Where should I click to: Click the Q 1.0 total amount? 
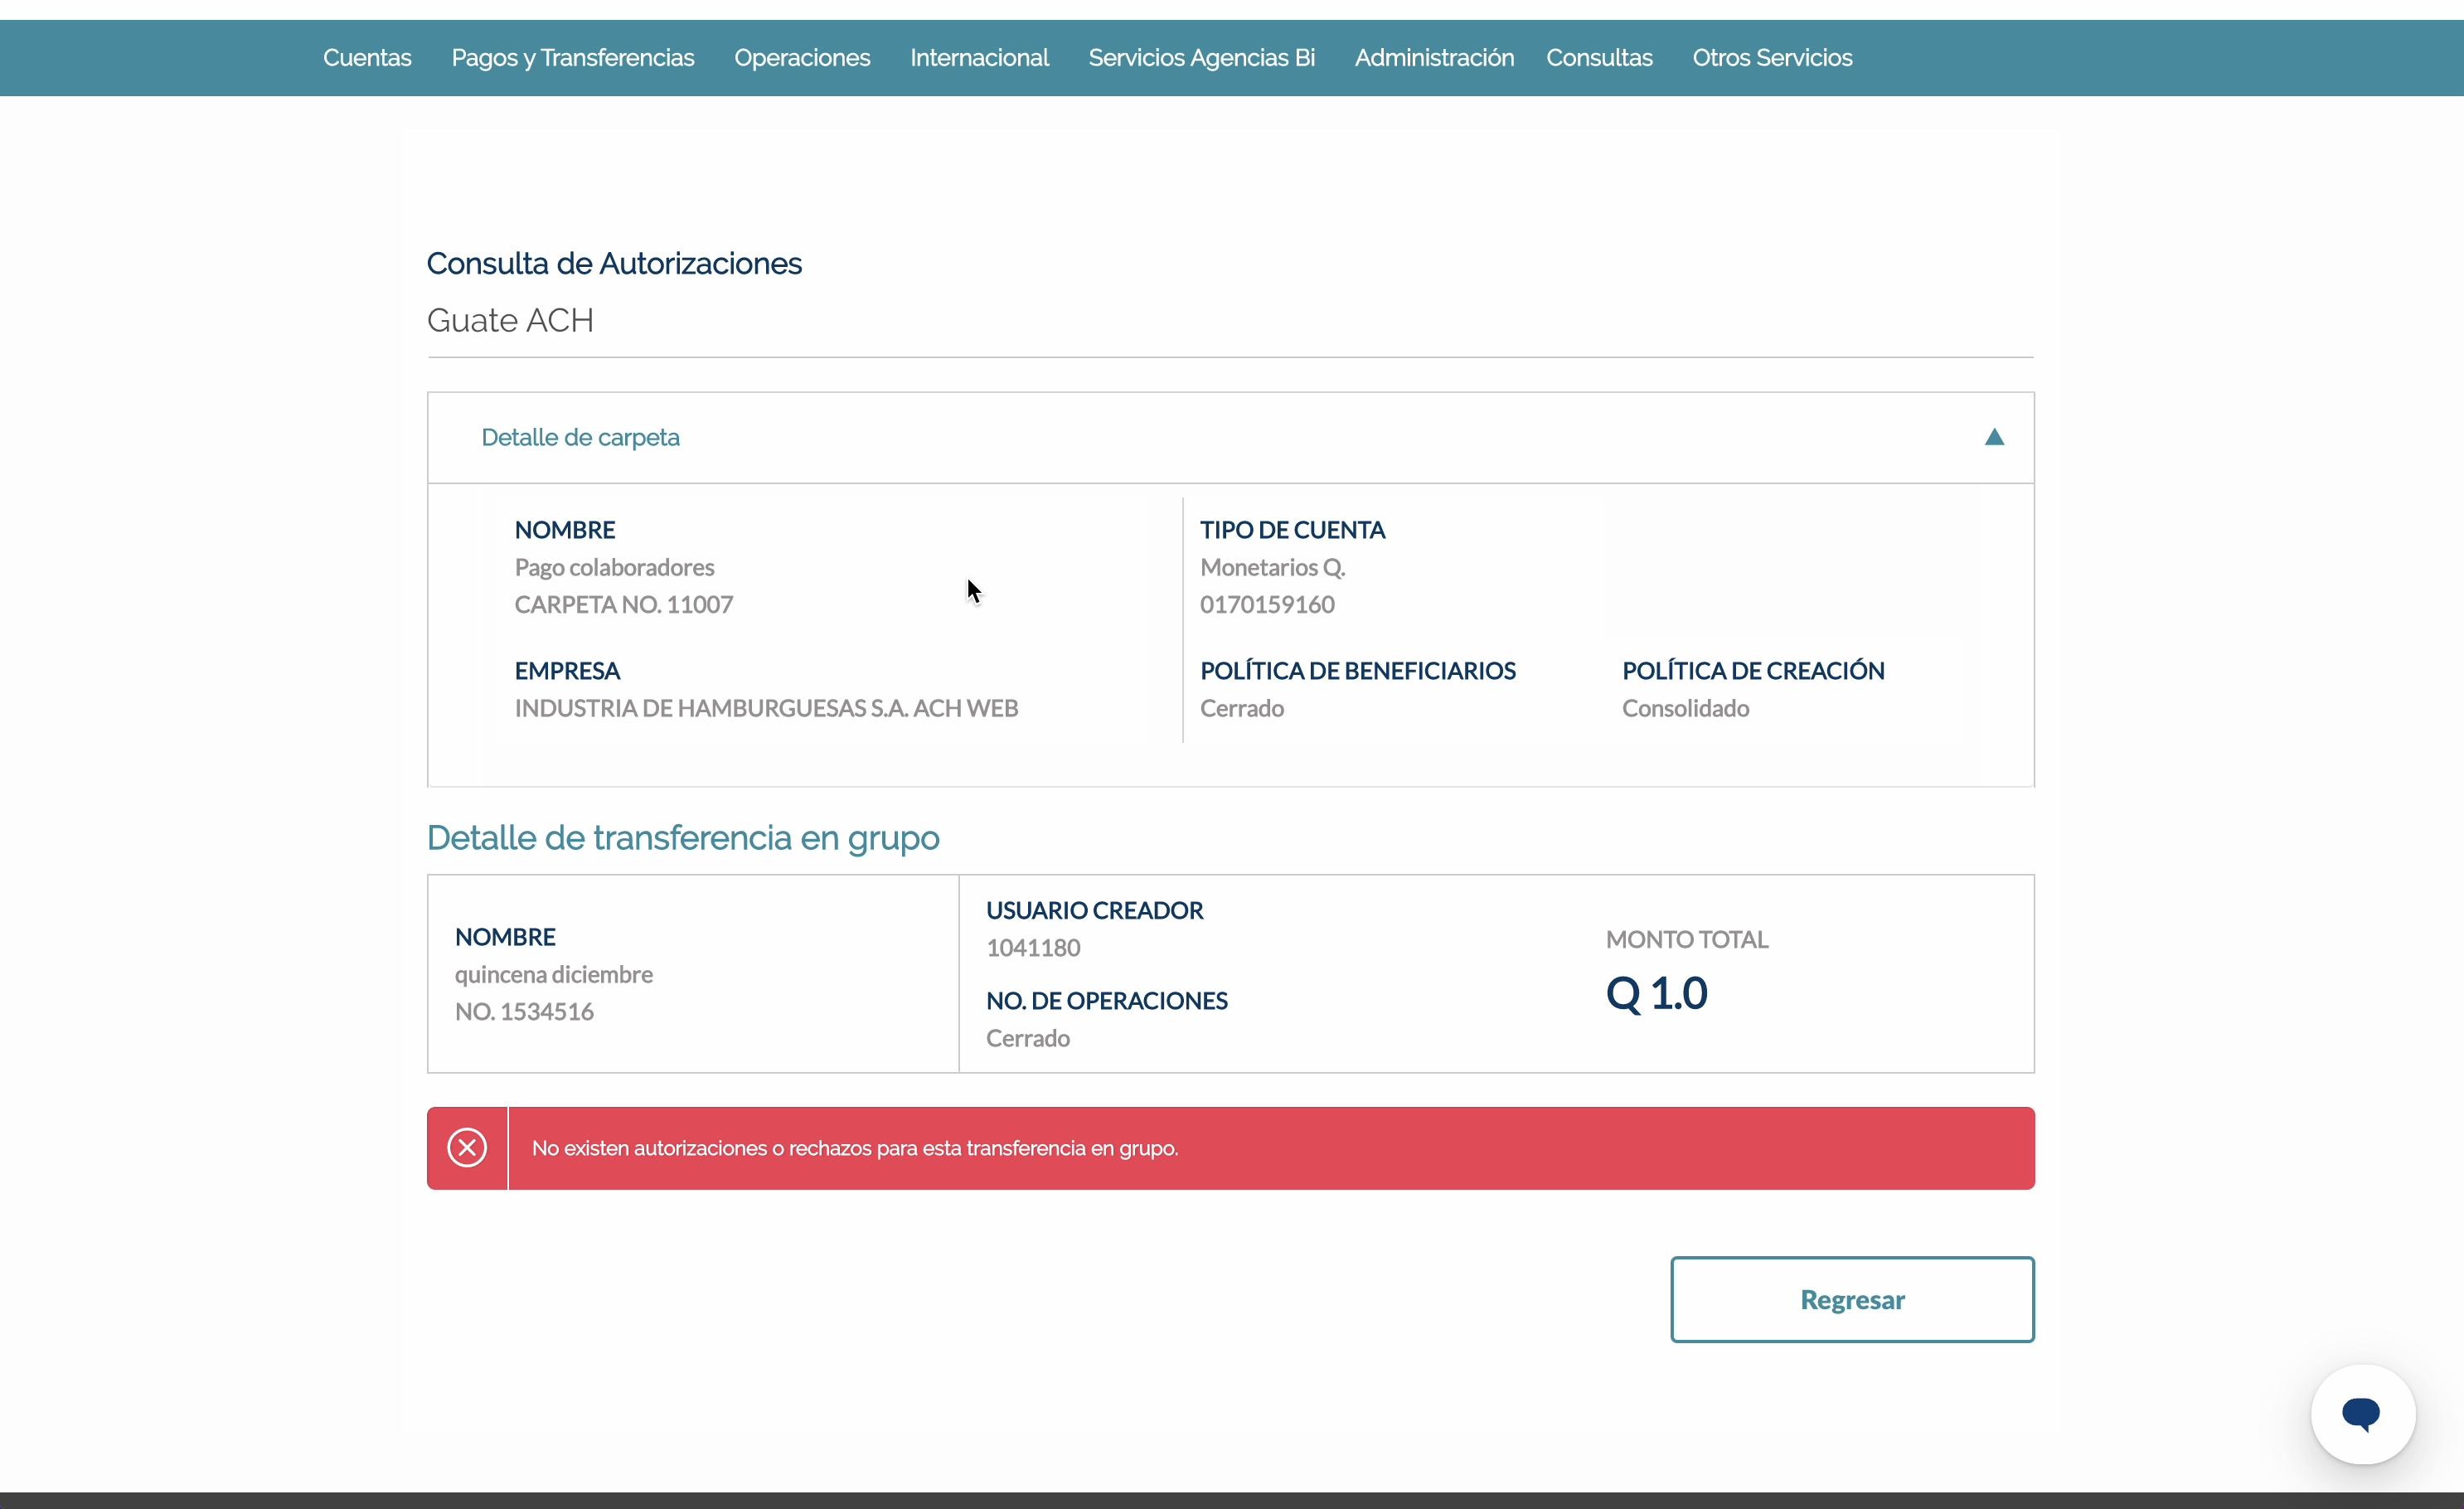(x=1656, y=993)
